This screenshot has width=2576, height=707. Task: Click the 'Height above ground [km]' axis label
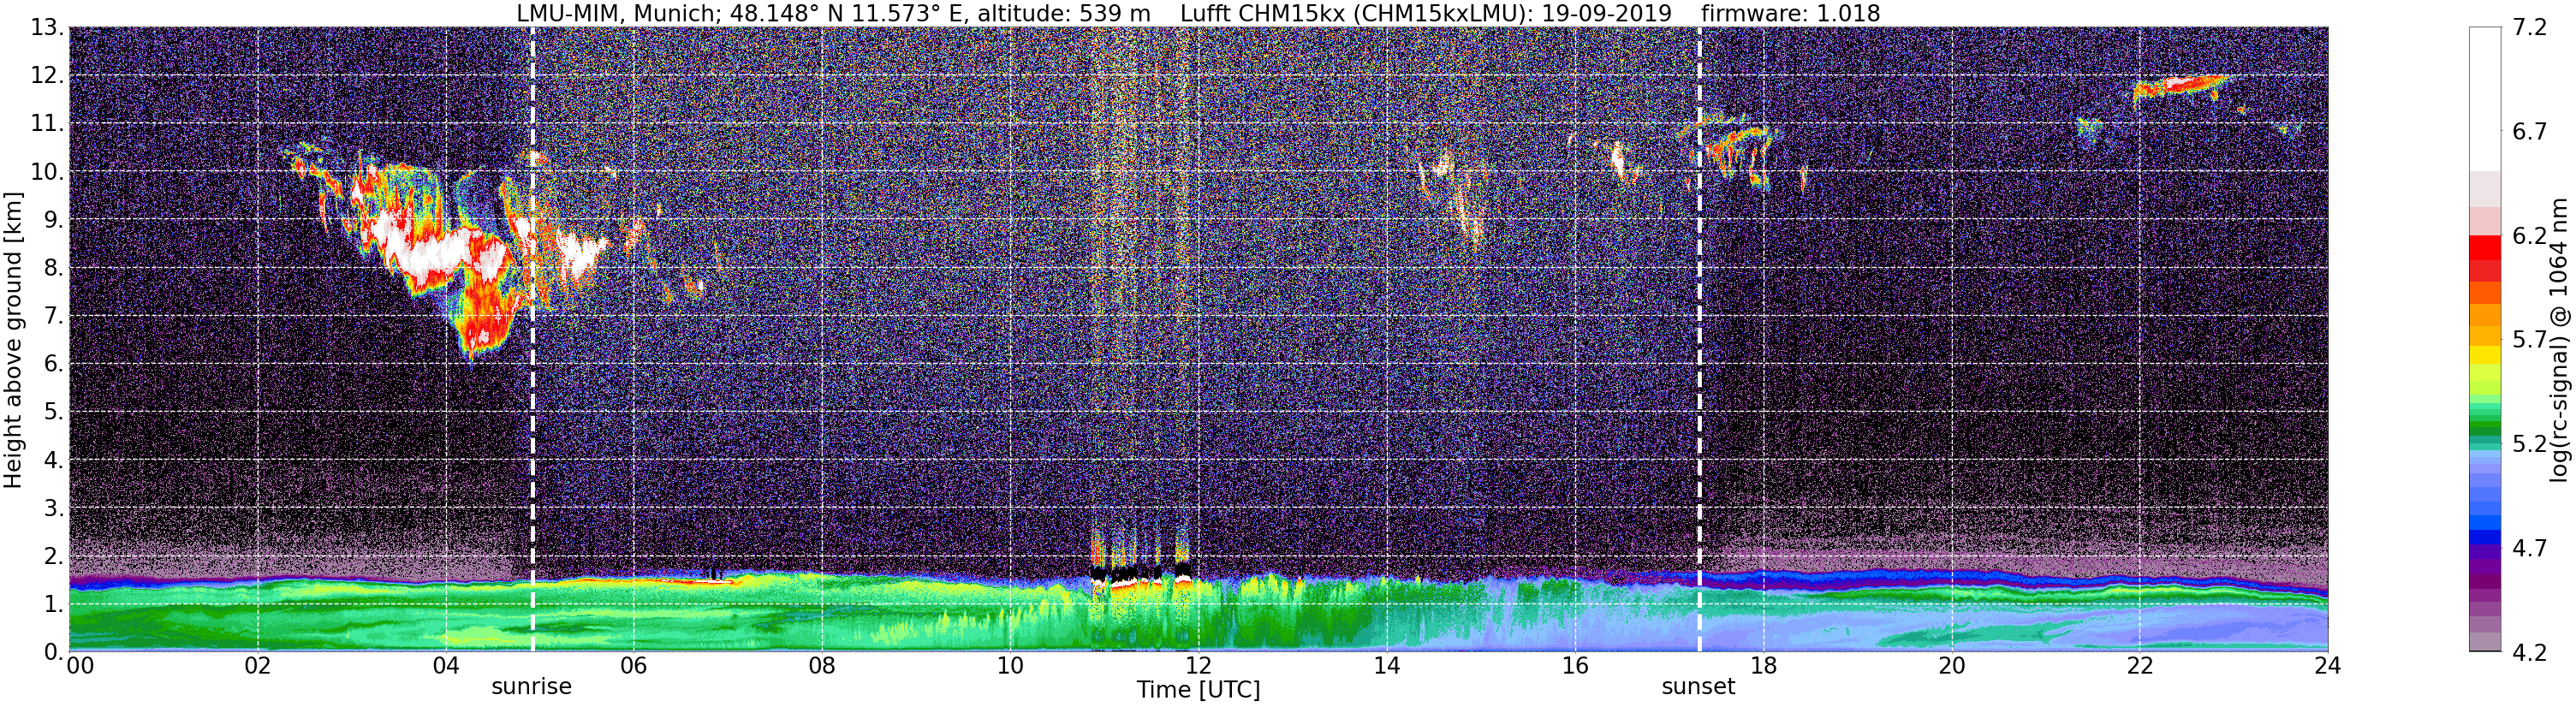[13, 340]
